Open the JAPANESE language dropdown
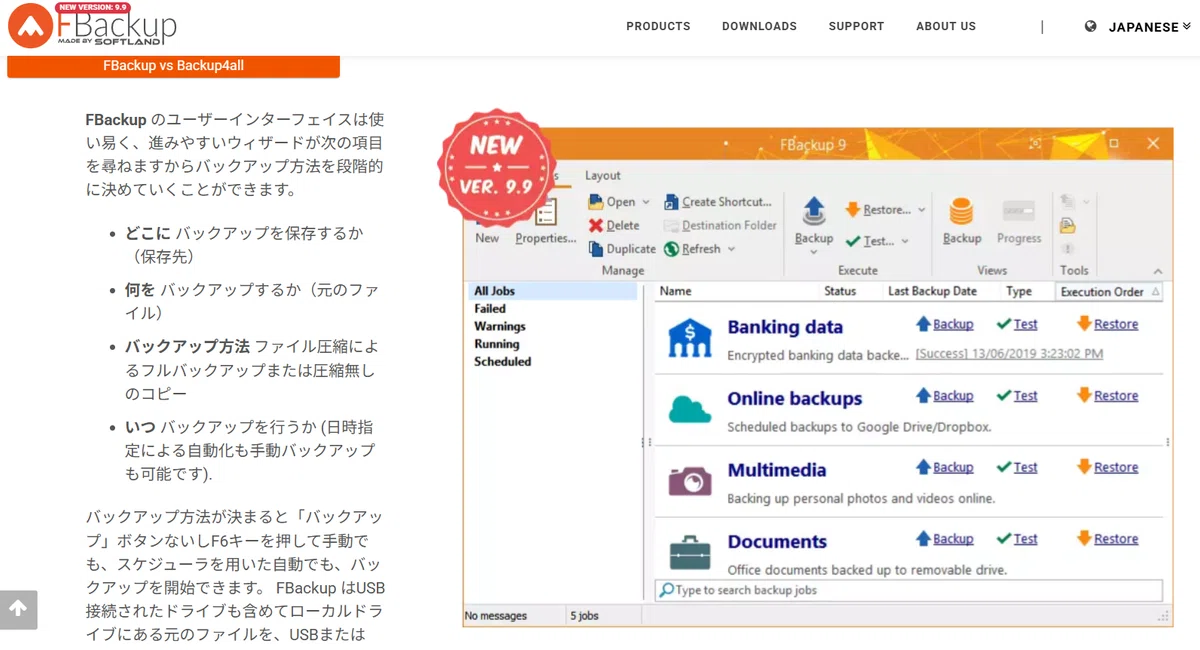1200x650 pixels. pyautogui.click(x=1150, y=27)
